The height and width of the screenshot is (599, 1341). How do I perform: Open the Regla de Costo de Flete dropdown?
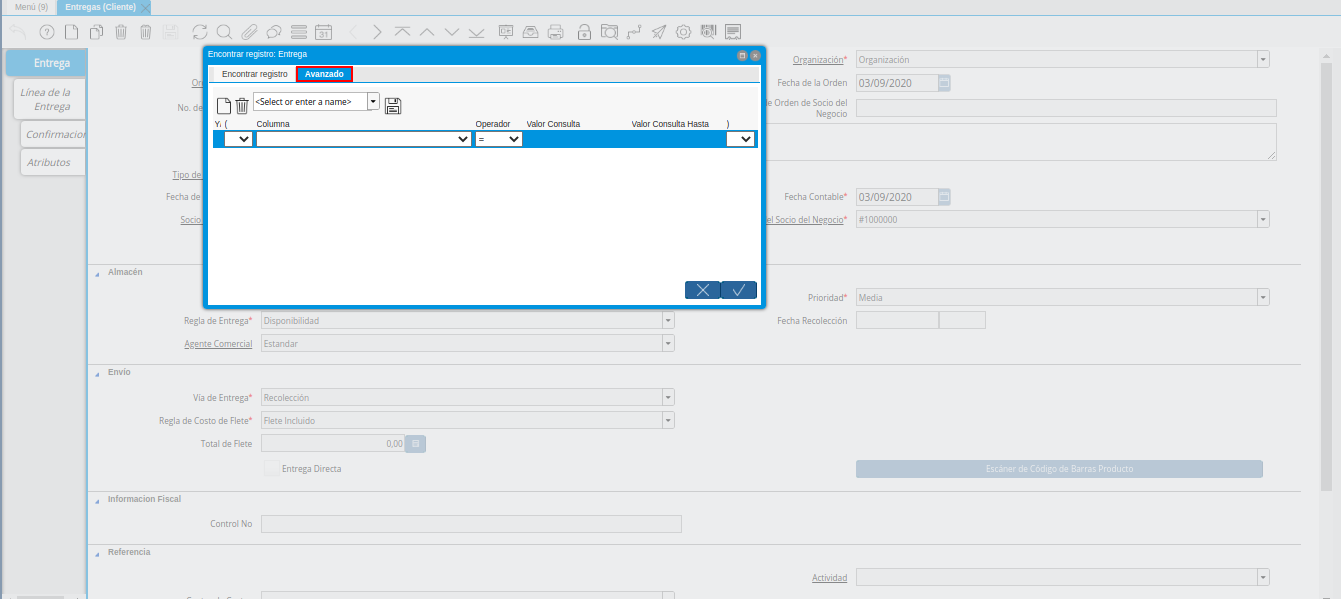coord(668,420)
